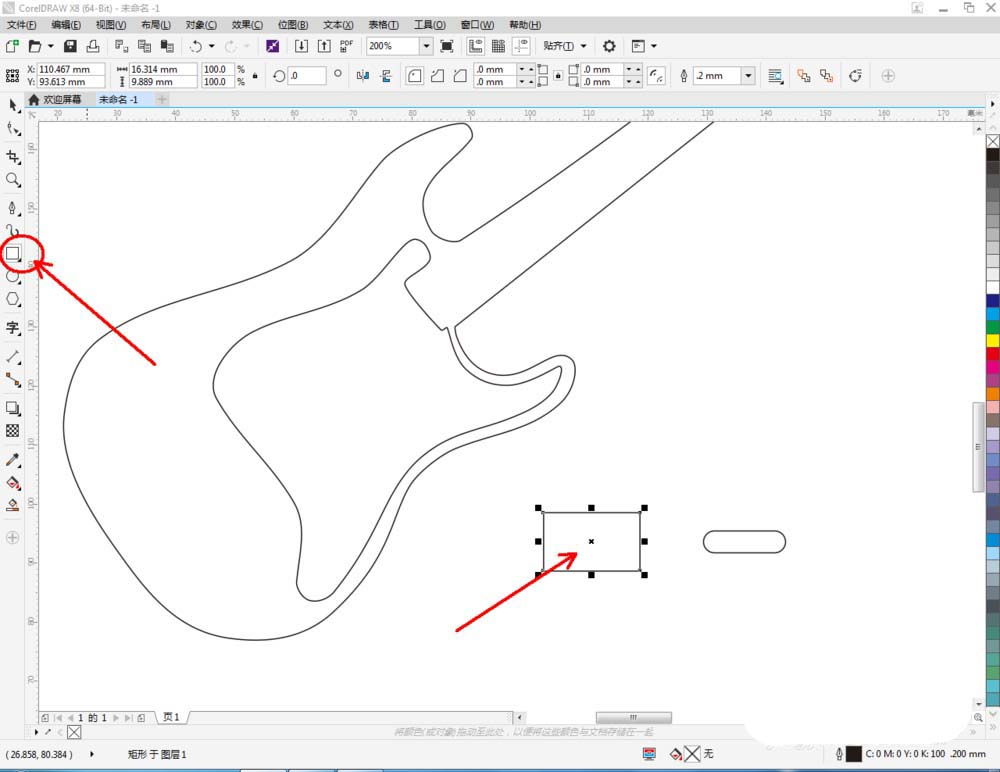The height and width of the screenshot is (772, 1000).
Task: Open the 效果(C) menu
Action: coord(247,25)
